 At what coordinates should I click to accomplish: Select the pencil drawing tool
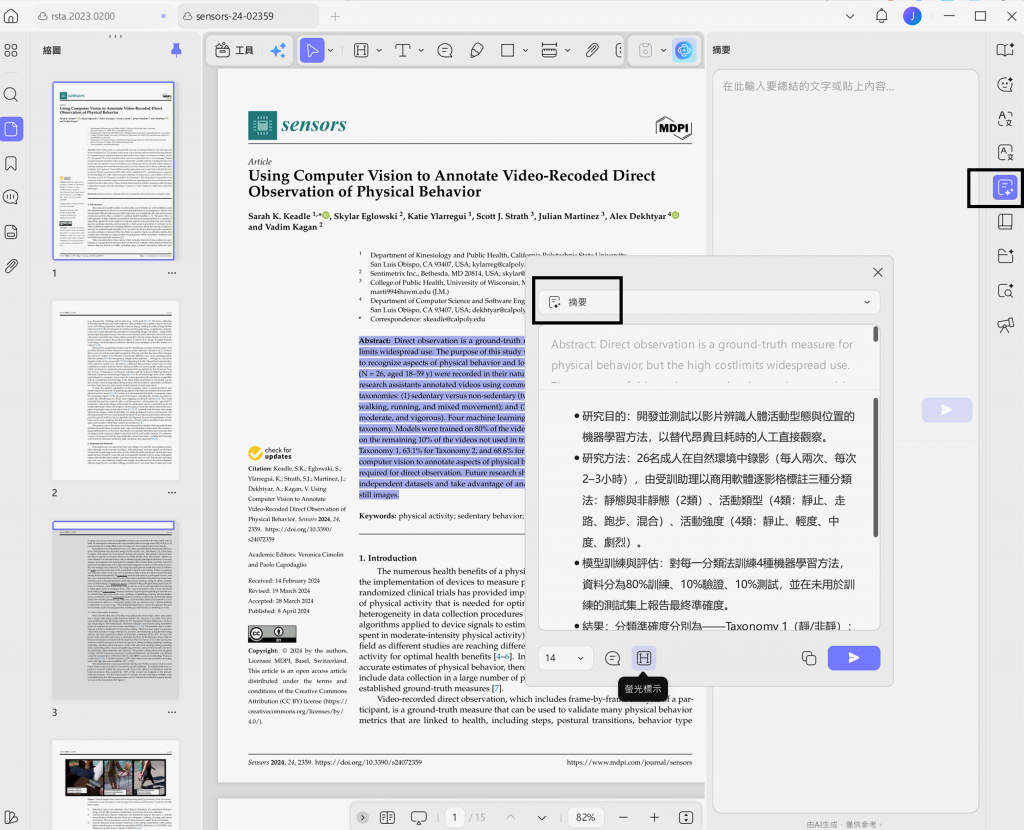coord(477,50)
